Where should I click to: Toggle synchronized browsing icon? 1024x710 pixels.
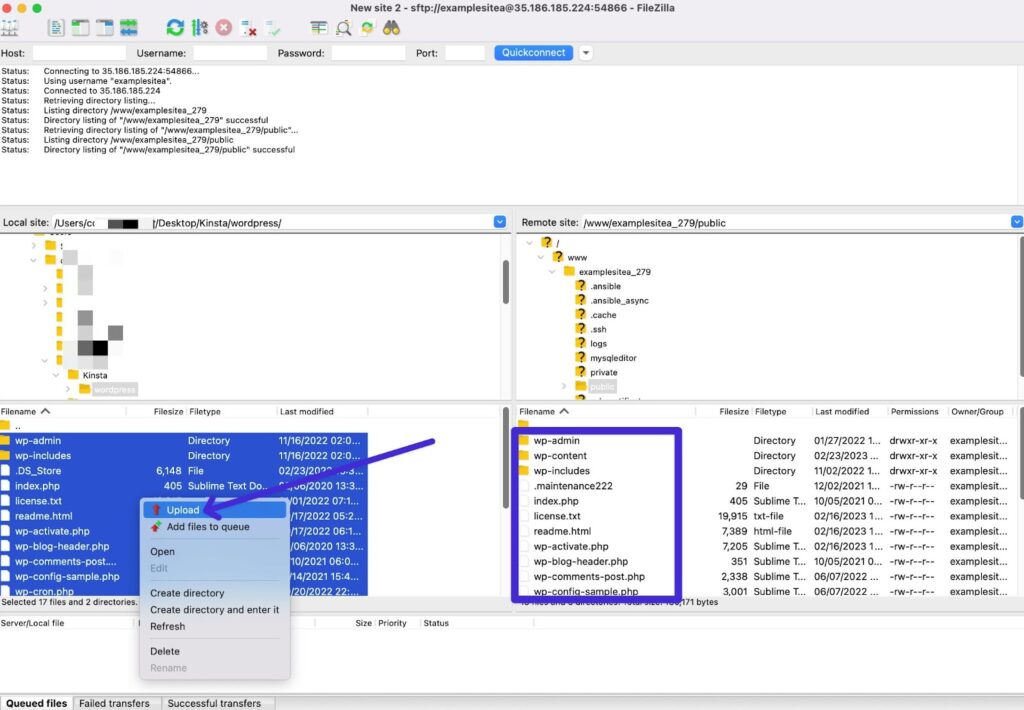tap(367, 28)
